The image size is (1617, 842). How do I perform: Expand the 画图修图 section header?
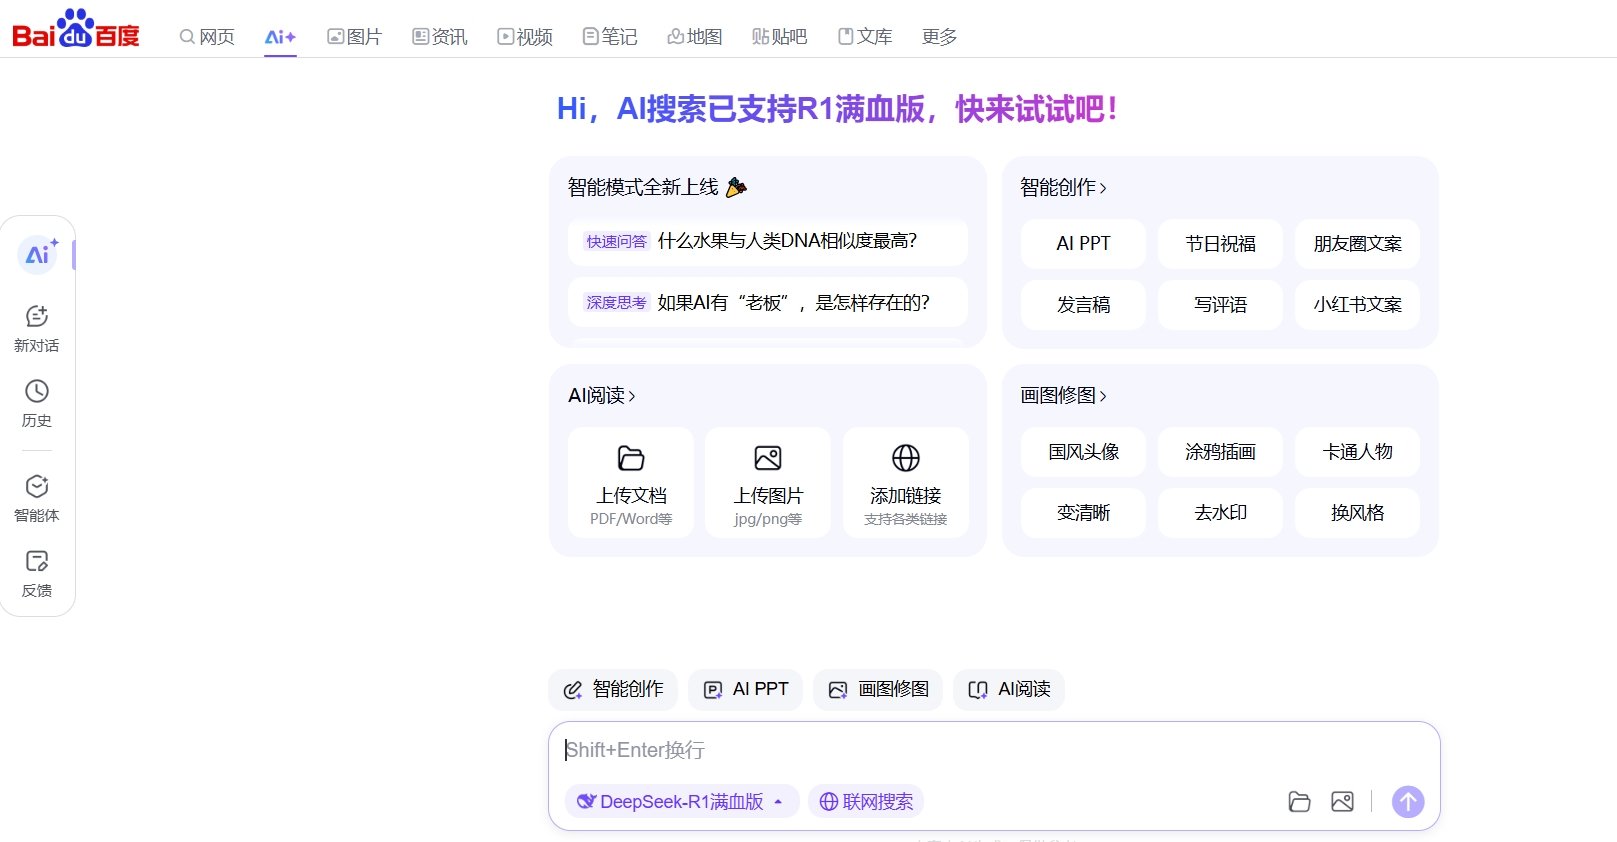[x=1063, y=395]
